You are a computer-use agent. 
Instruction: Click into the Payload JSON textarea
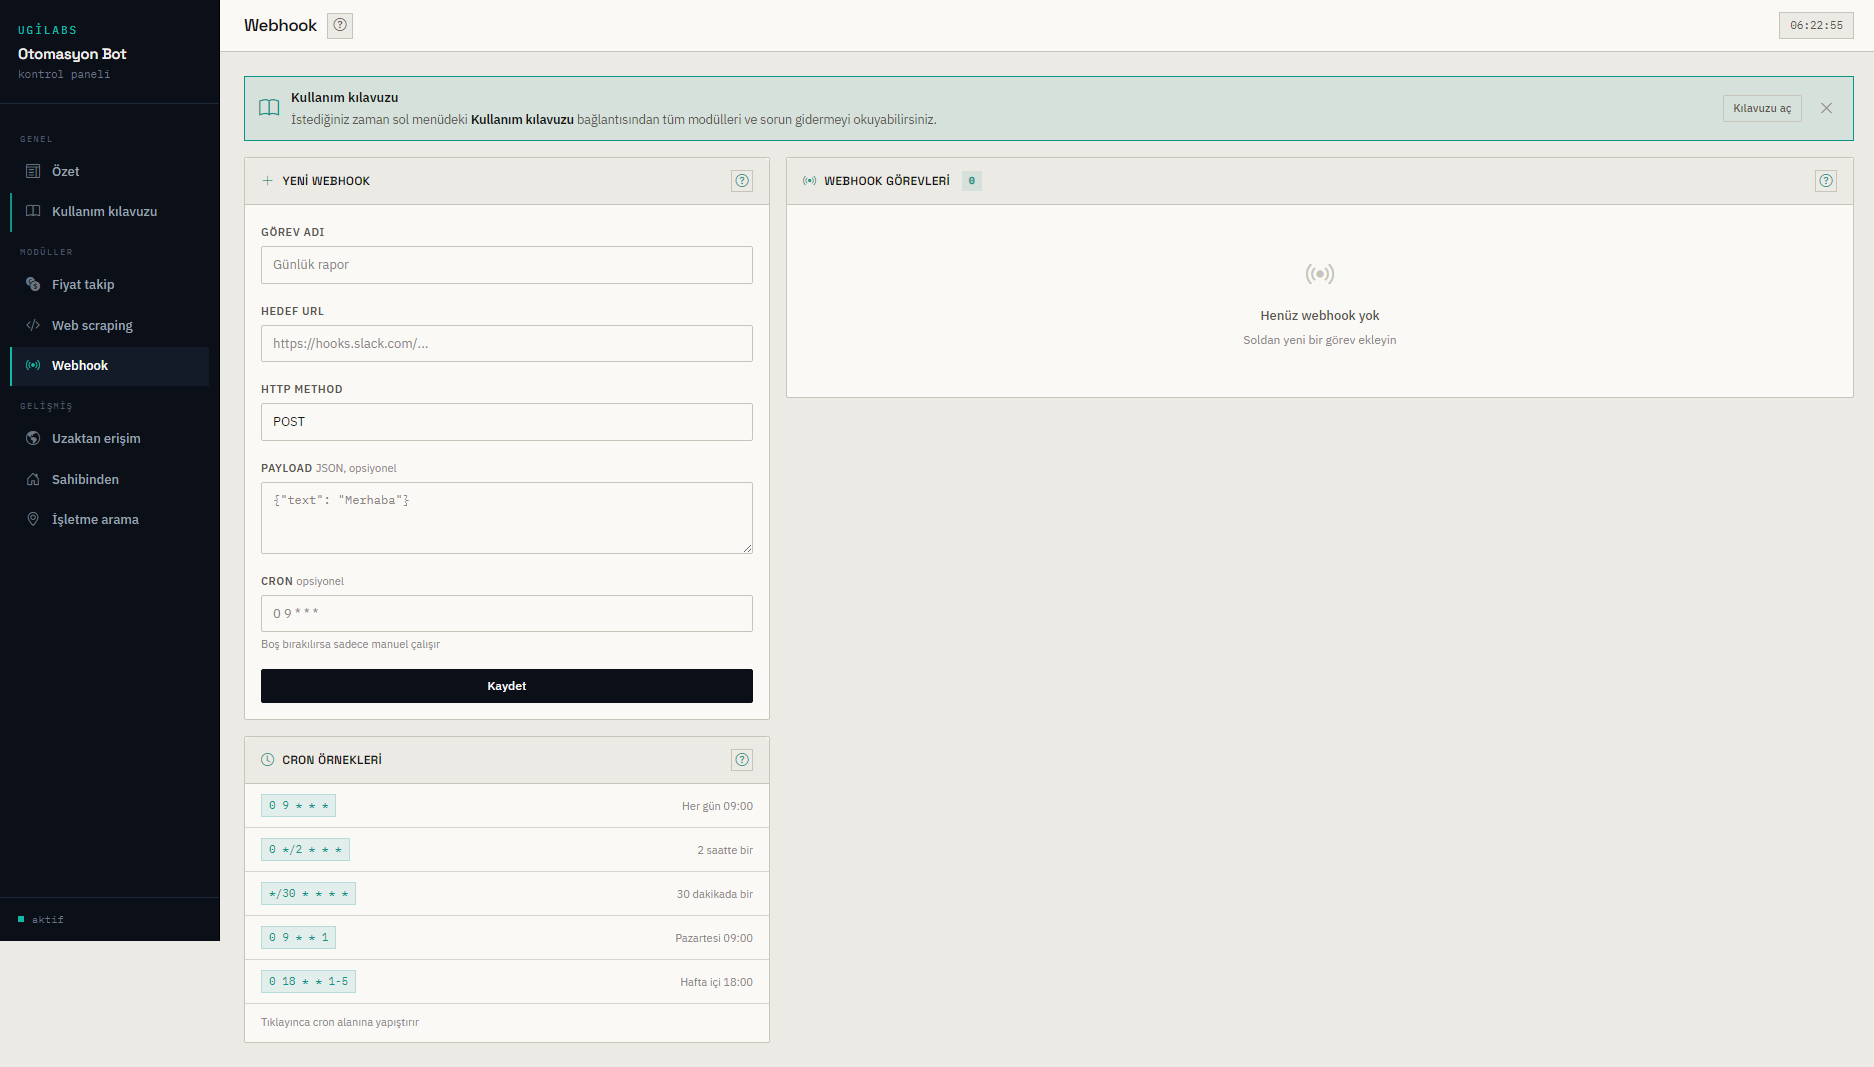click(507, 518)
